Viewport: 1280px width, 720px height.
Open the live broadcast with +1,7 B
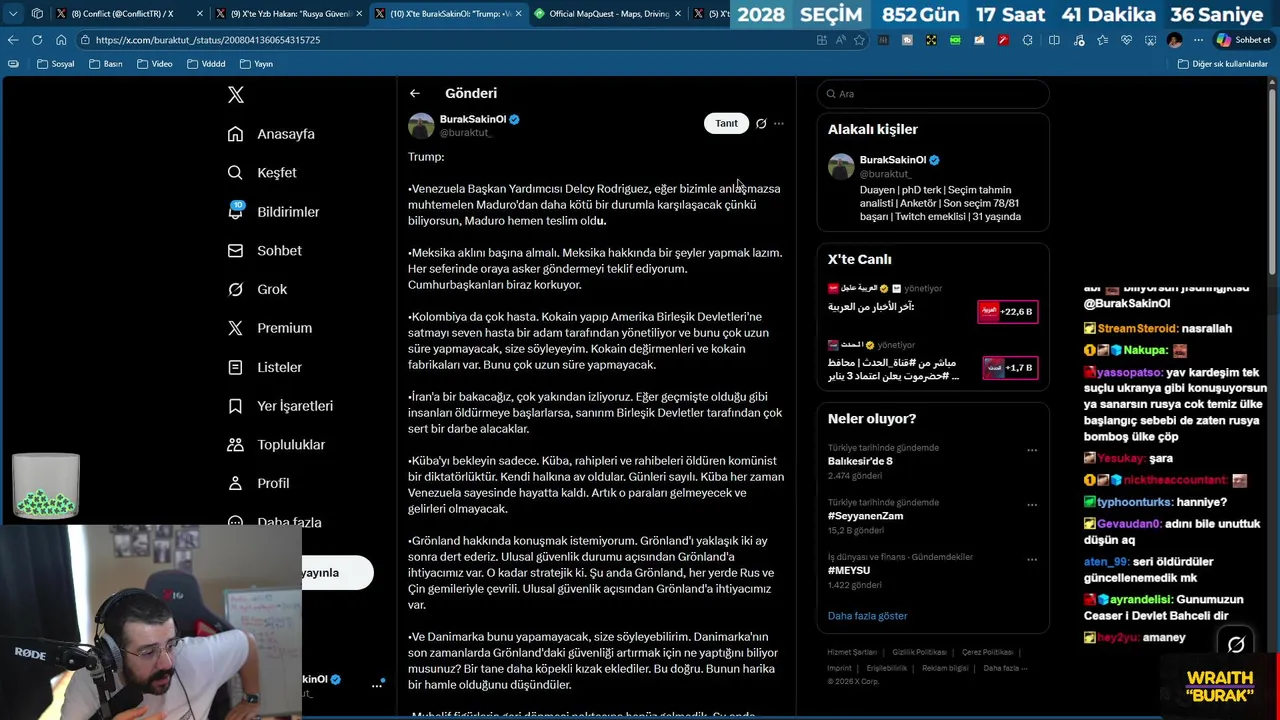[x=932, y=360]
